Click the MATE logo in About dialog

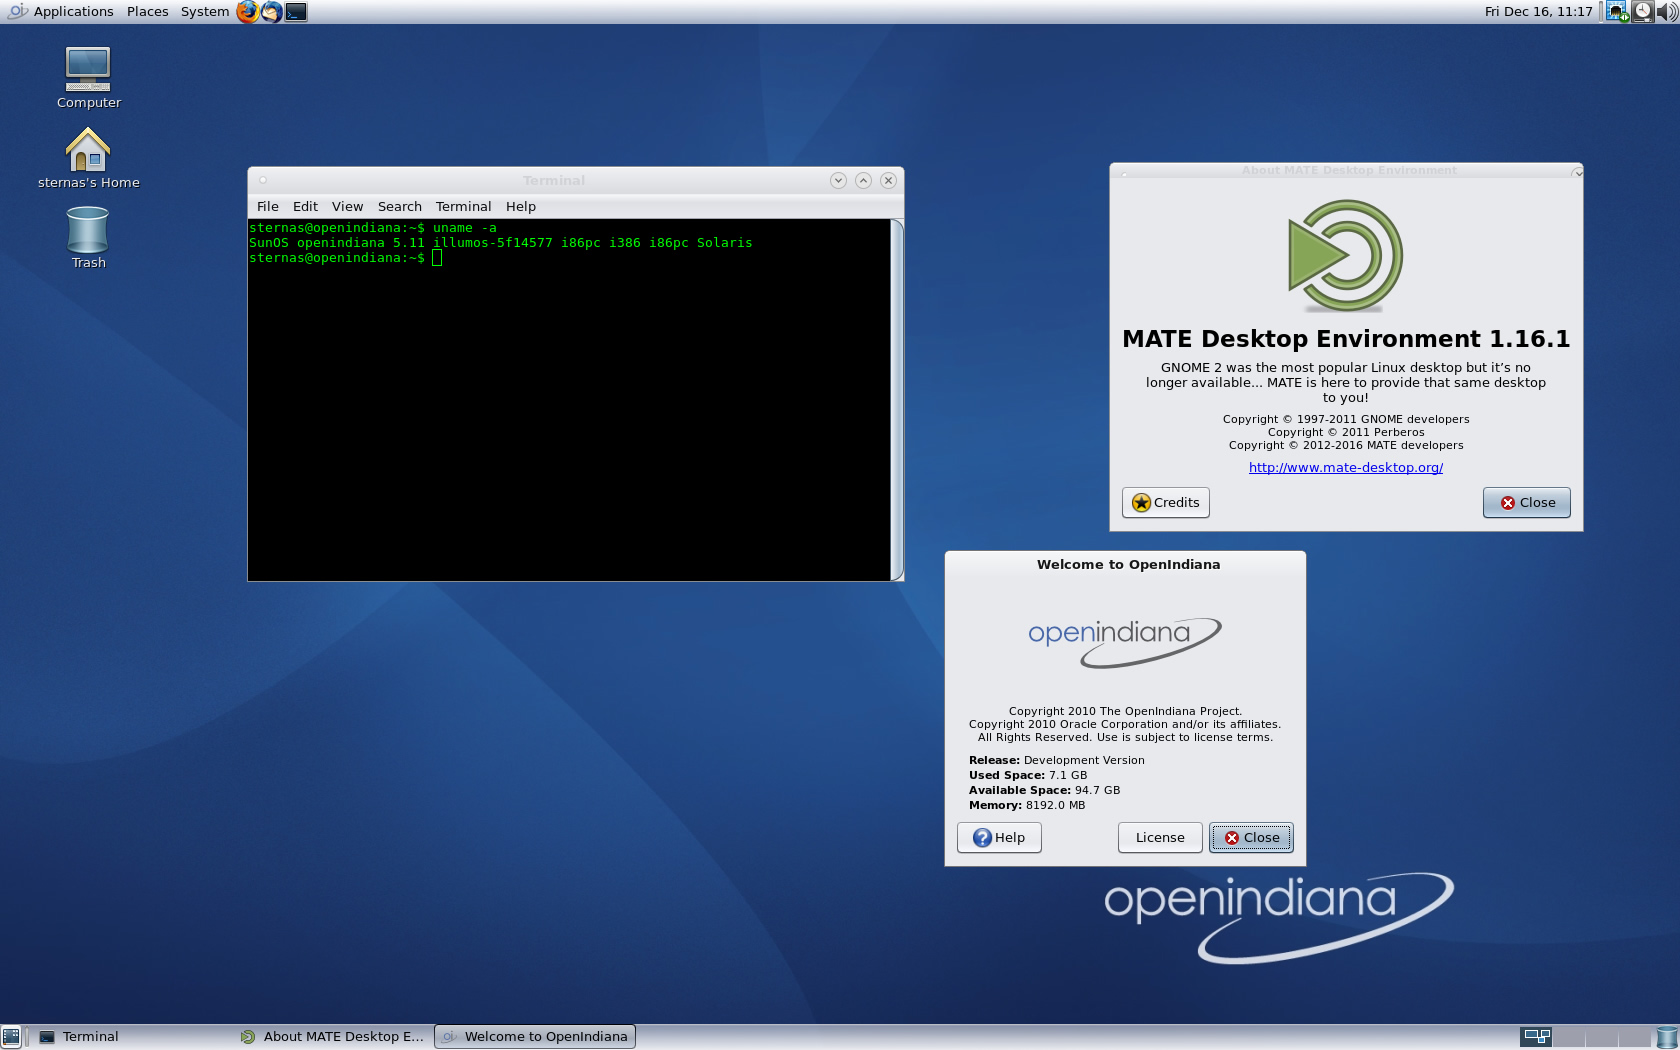pyautogui.click(x=1345, y=256)
